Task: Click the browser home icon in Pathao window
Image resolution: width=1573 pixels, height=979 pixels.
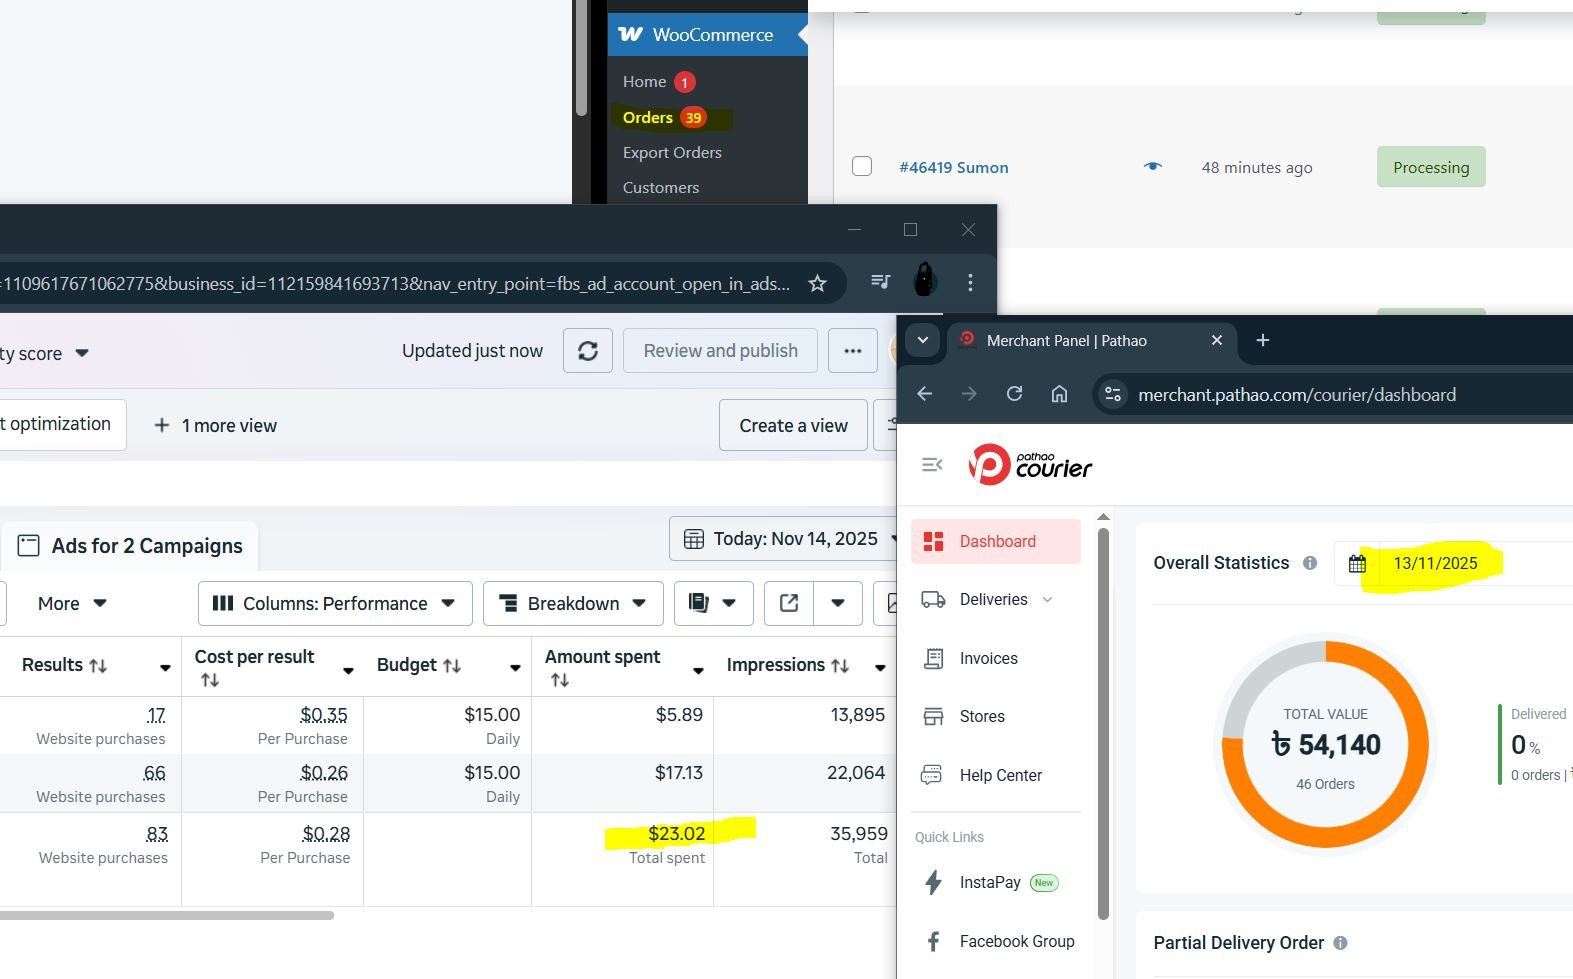Action: [x=1059, y=394]
